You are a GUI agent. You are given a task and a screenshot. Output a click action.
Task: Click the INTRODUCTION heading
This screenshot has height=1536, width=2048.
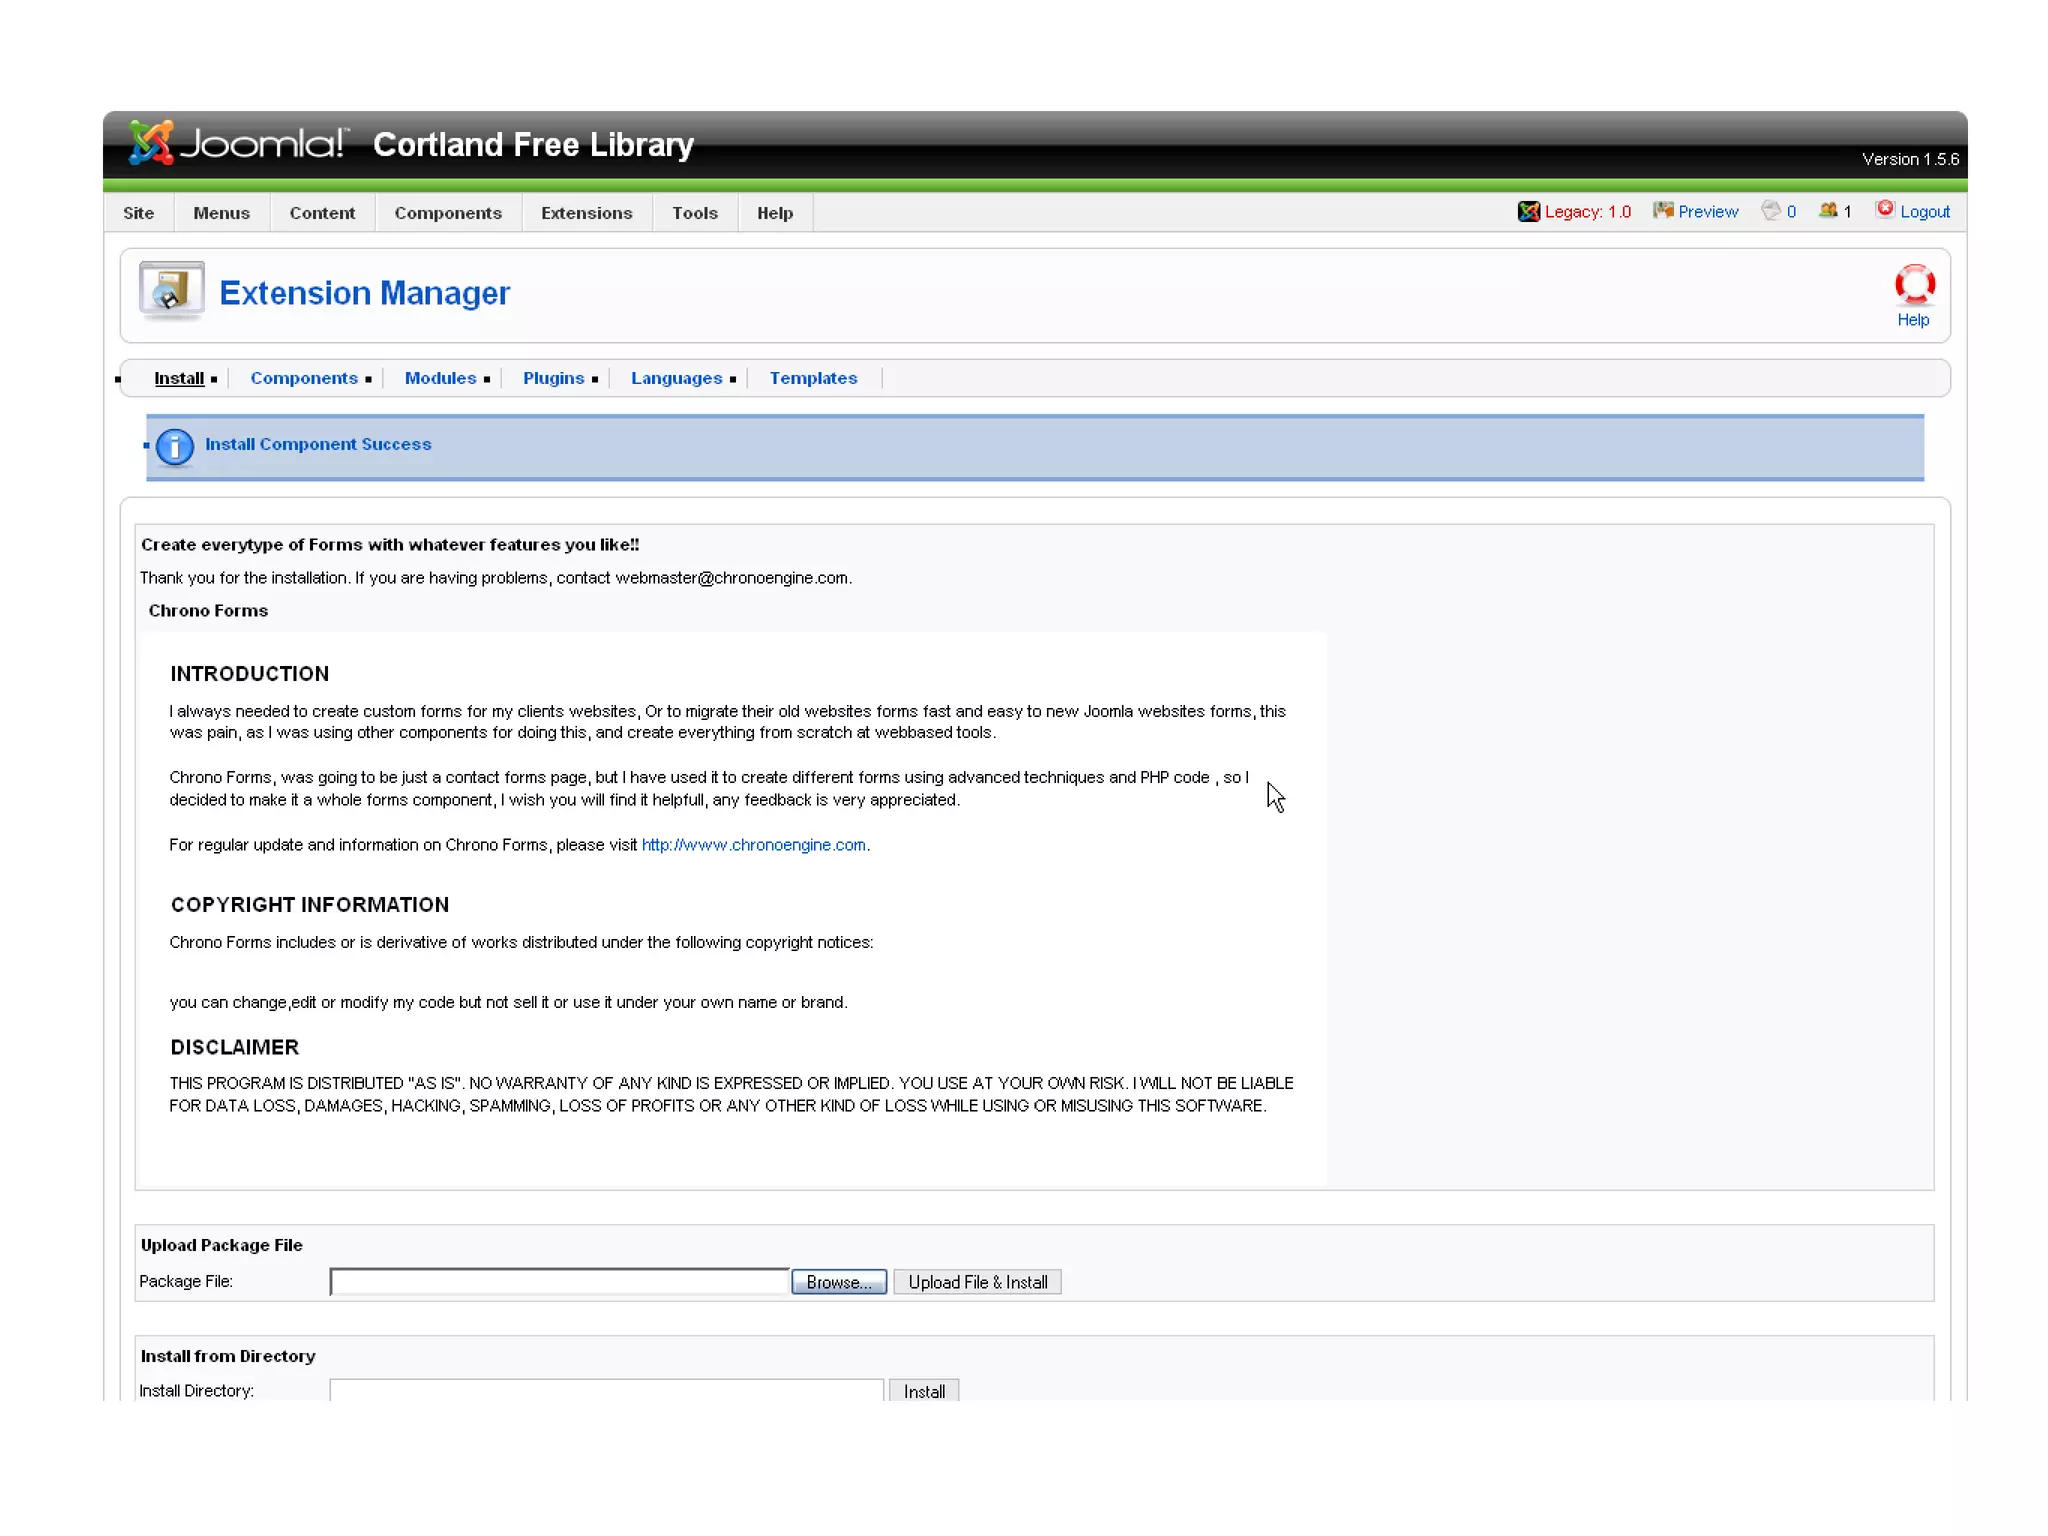249,674
